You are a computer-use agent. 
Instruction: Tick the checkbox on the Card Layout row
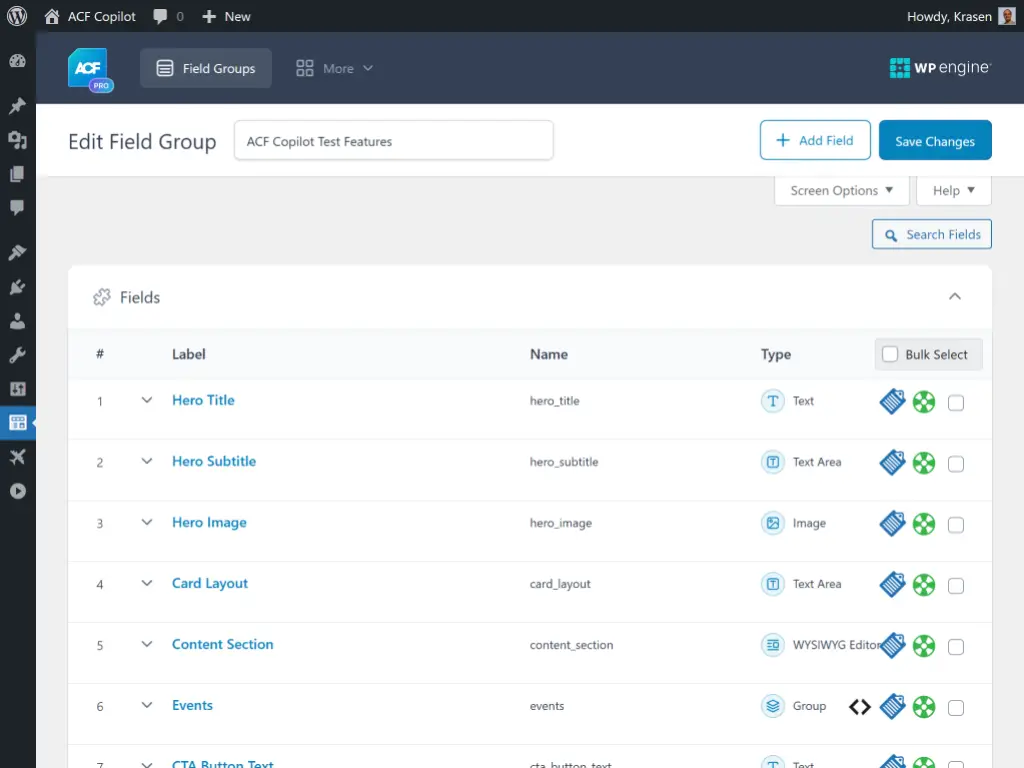pyautogui.click(x=956, y=584)
